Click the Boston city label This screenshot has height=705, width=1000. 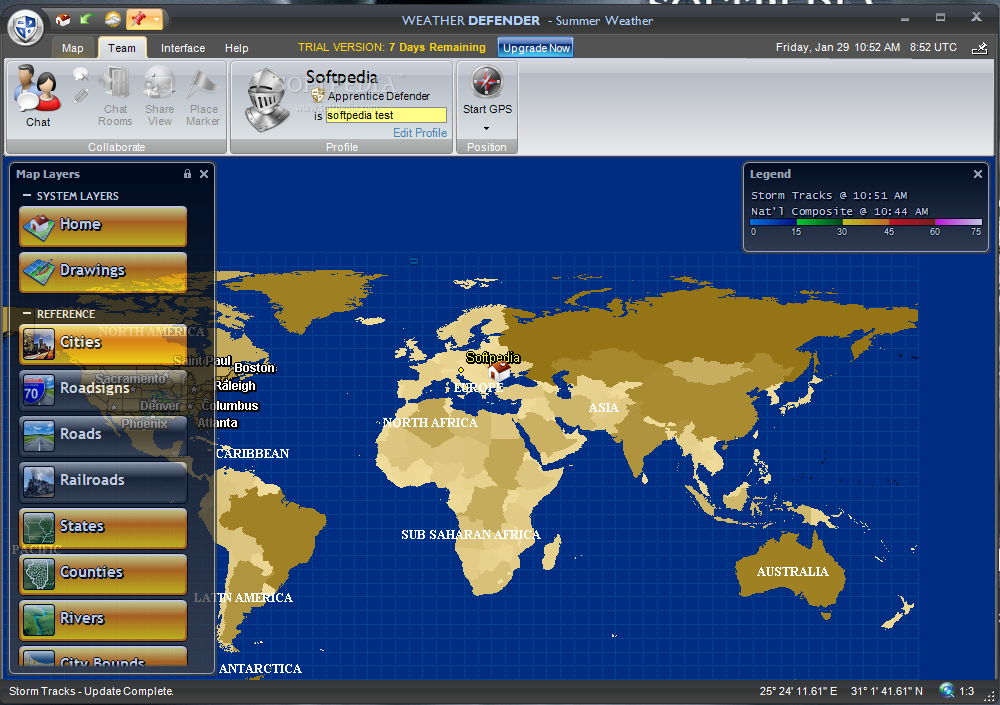[254, 368]
